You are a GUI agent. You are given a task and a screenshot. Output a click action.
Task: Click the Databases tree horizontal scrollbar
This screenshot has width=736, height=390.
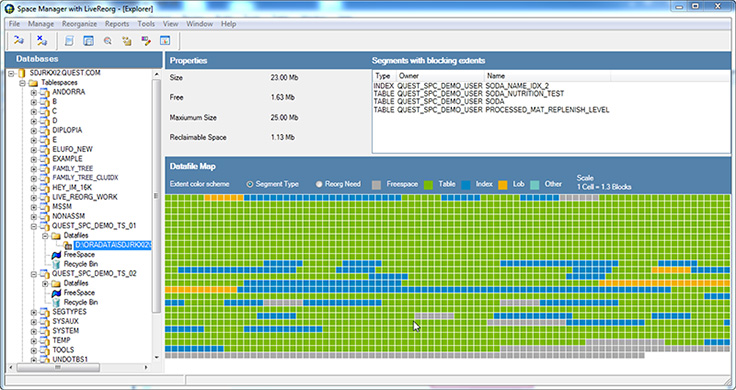tap(58, 367)
